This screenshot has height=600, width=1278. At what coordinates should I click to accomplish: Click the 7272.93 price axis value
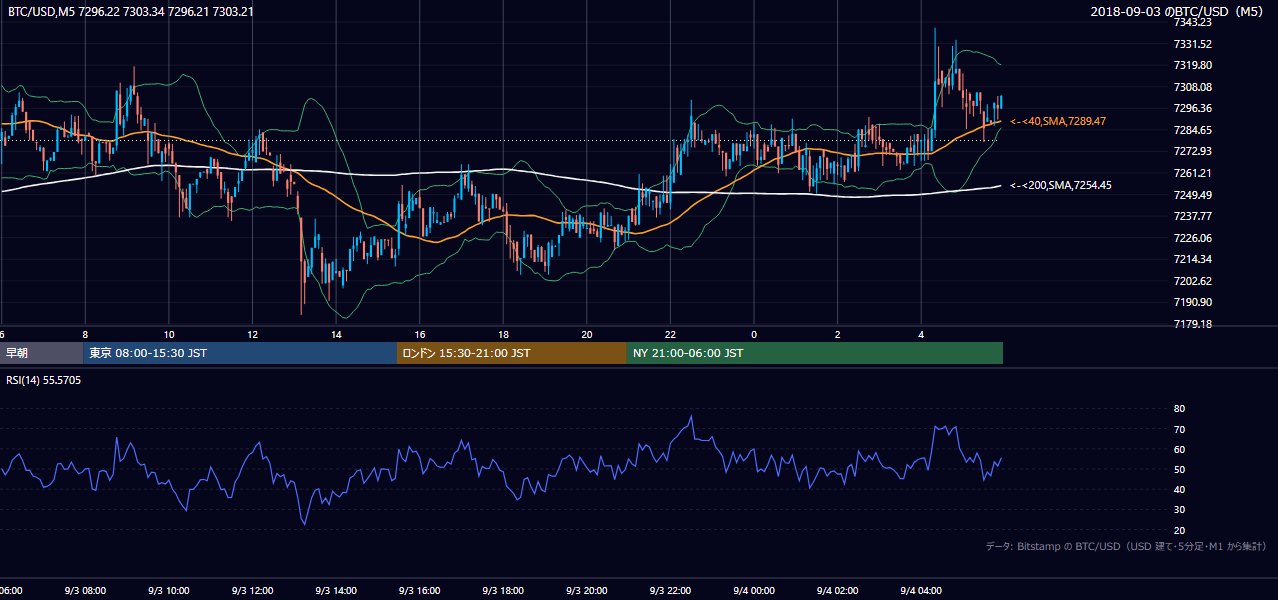click(x=1192, y=151)
